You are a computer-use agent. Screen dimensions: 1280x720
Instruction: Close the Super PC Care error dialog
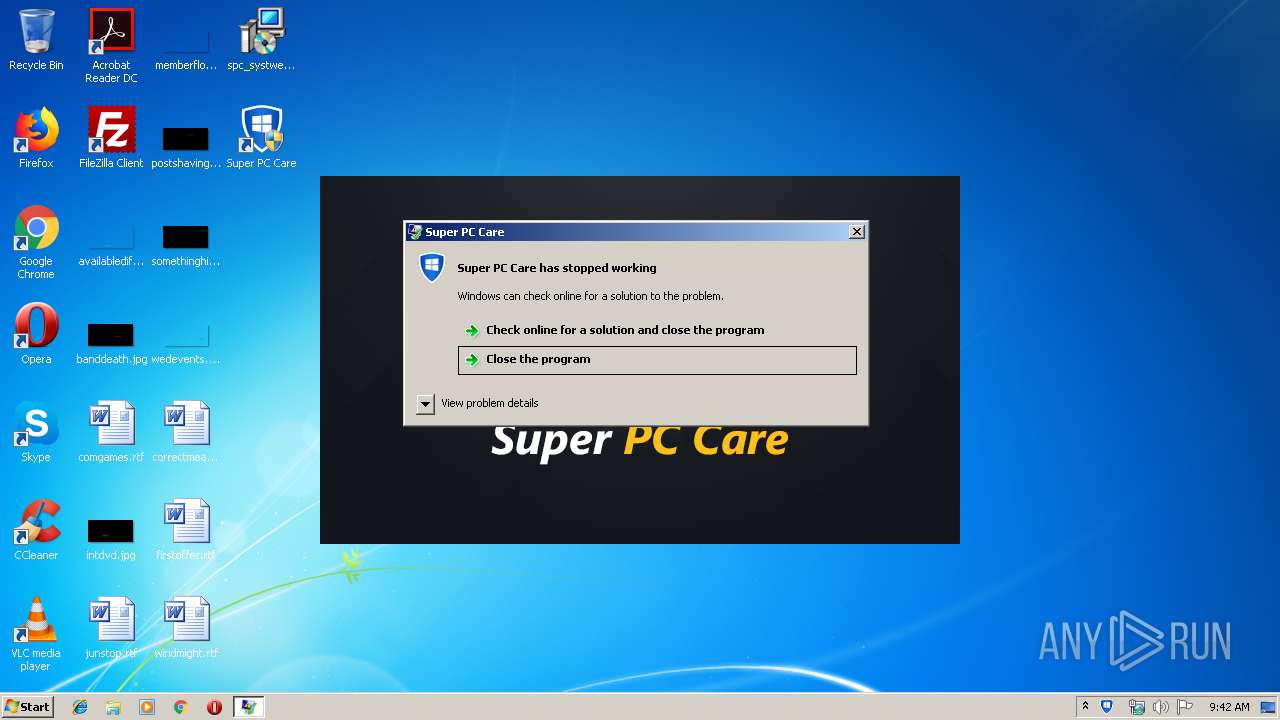pos(857,232)
